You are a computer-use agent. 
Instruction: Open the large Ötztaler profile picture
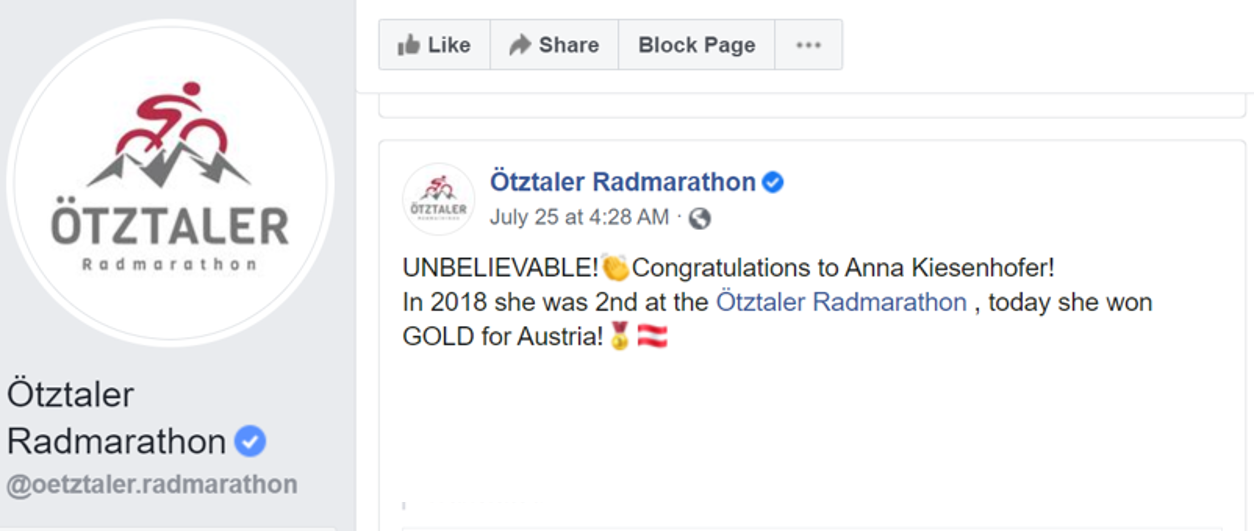tap(170, 184)
